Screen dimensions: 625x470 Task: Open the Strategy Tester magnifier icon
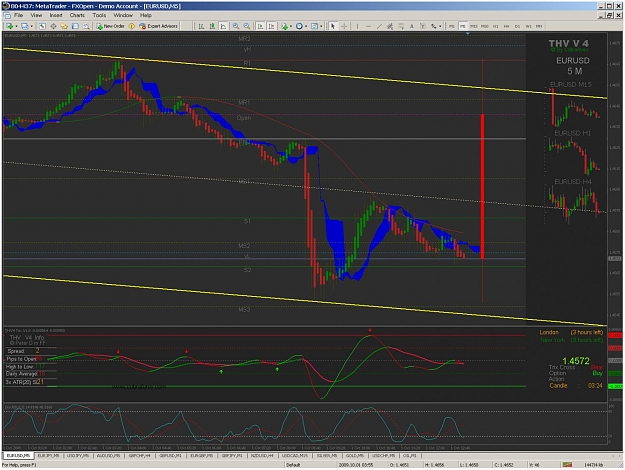[86, 26]
